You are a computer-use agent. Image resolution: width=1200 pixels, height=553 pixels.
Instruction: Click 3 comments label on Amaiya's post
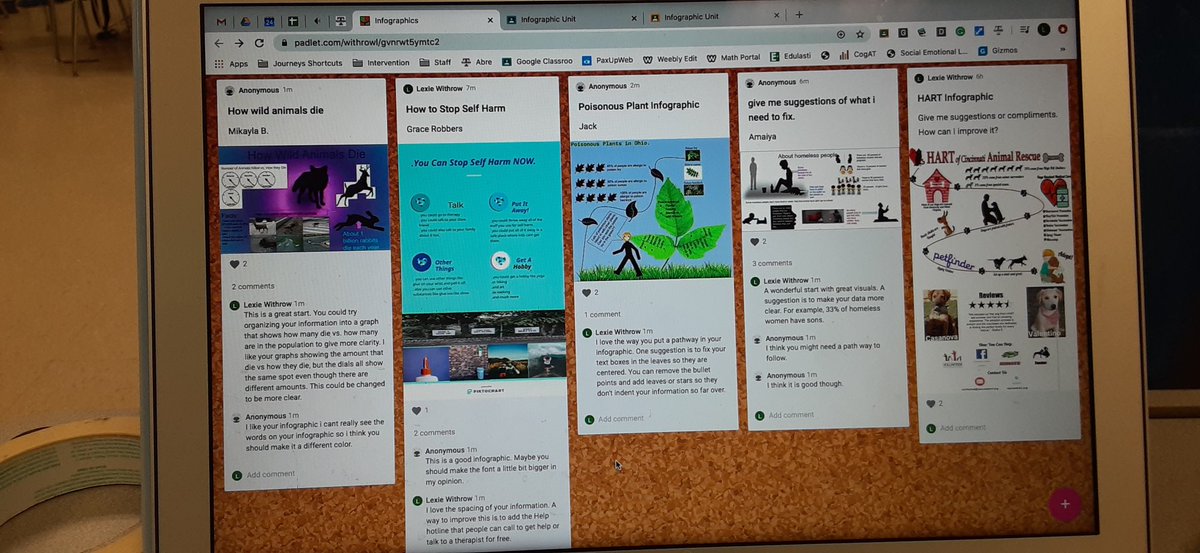771,264
